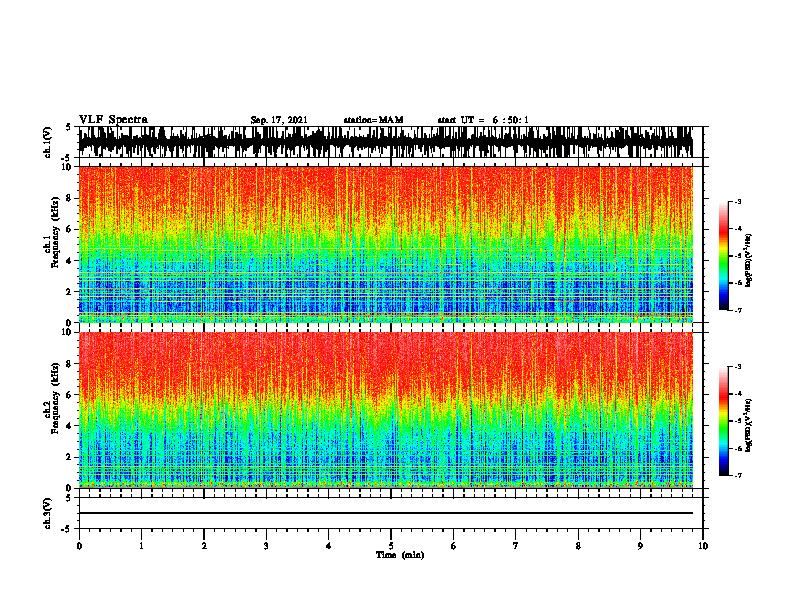792x612 pixels.
Task: Click the "Time (min)" axis label
Action: (400, 555)
